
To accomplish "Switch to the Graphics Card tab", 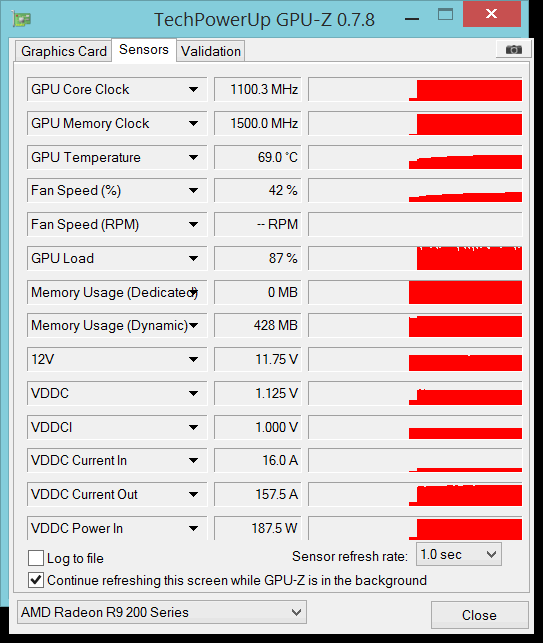I will coord(64,51).
